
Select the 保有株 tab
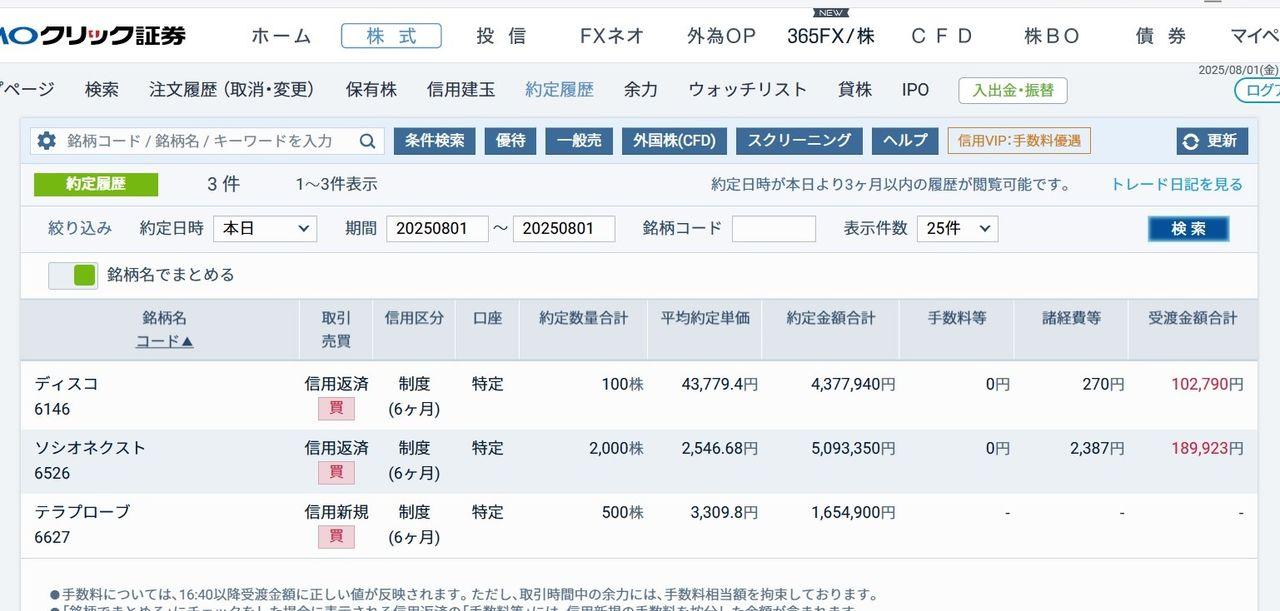[x=371, y=89]
